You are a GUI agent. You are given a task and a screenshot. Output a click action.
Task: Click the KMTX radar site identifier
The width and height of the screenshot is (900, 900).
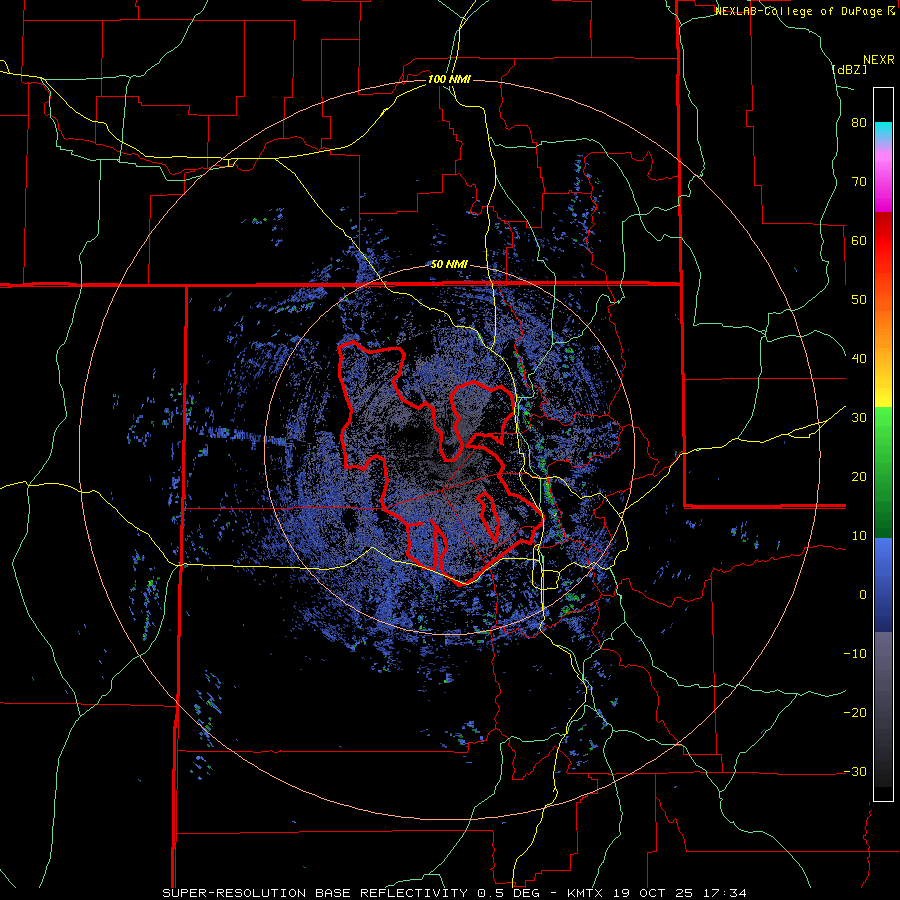[x=583, y=893]
